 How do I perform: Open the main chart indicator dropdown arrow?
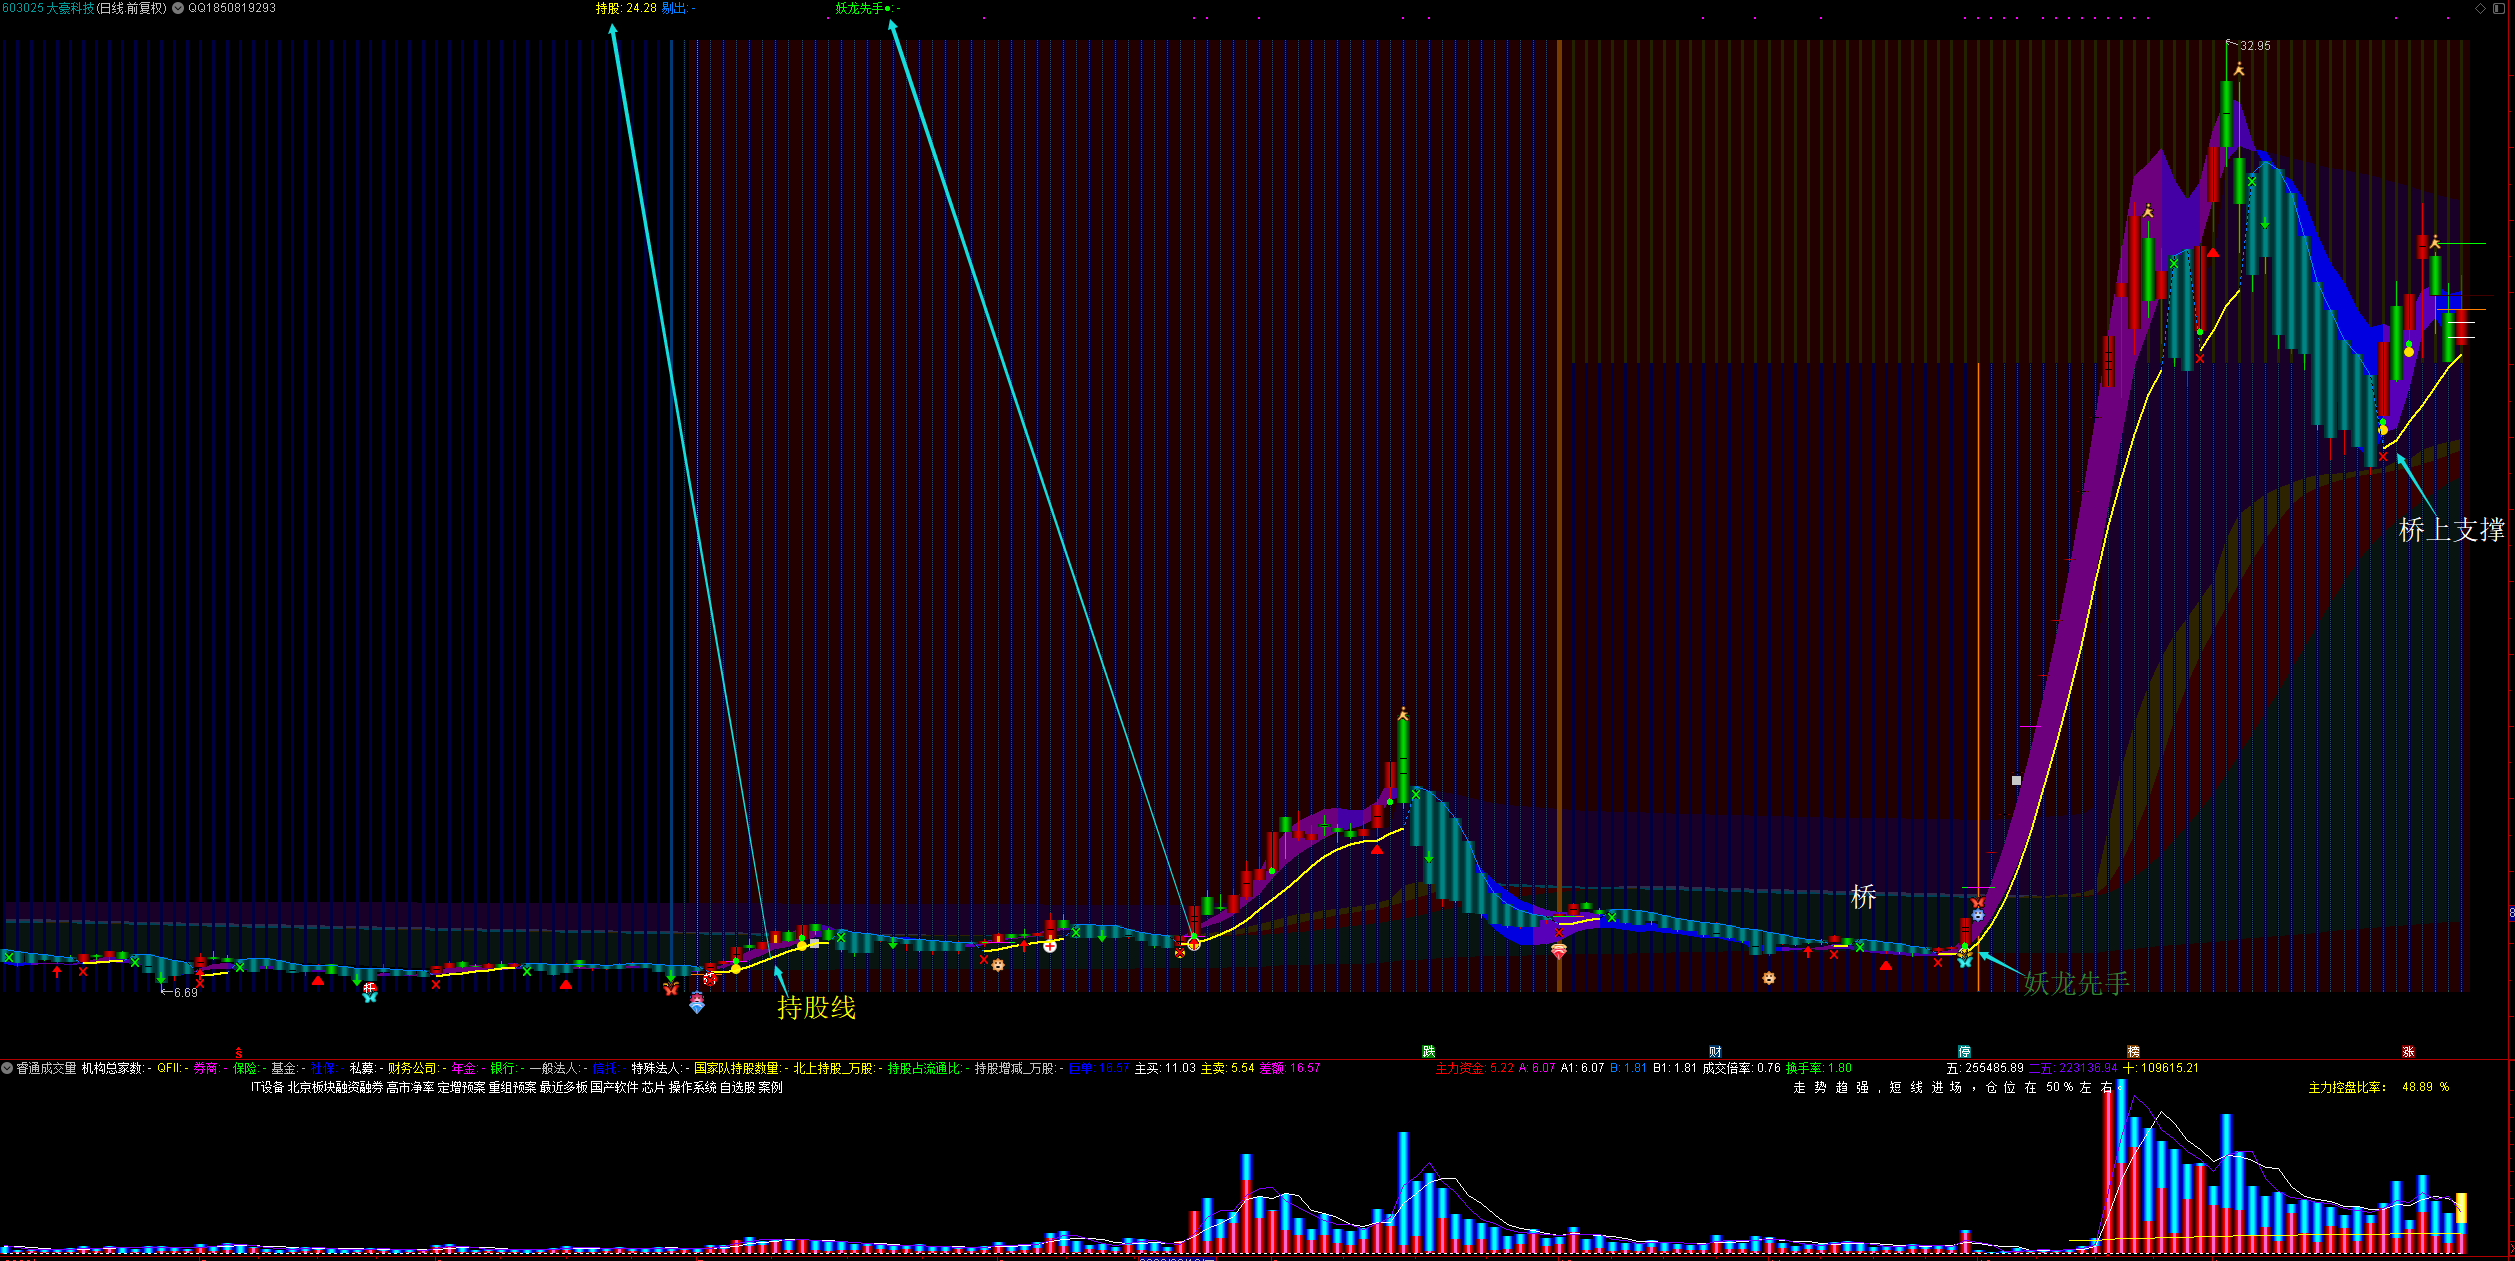[x=178, y=8]
